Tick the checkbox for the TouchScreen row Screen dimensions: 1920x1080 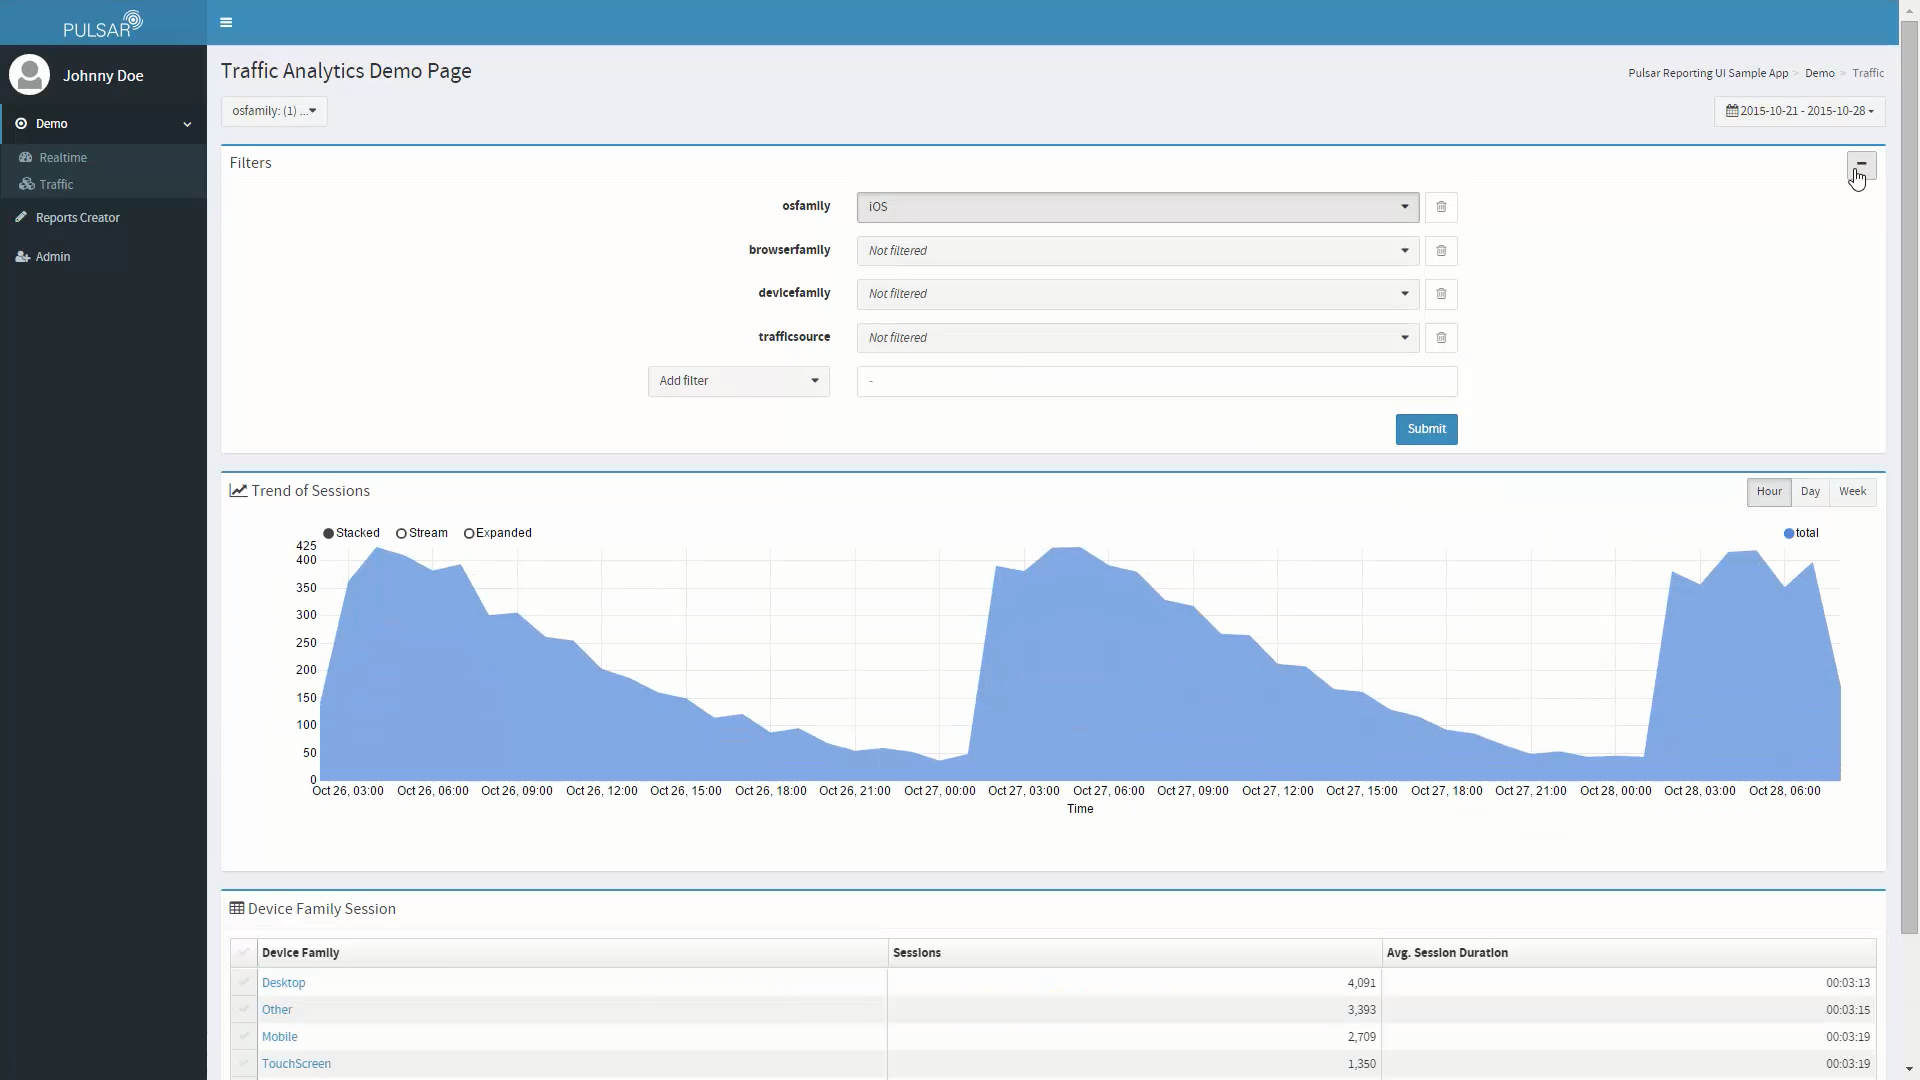pyautogui.click(x=244, y=1063)
